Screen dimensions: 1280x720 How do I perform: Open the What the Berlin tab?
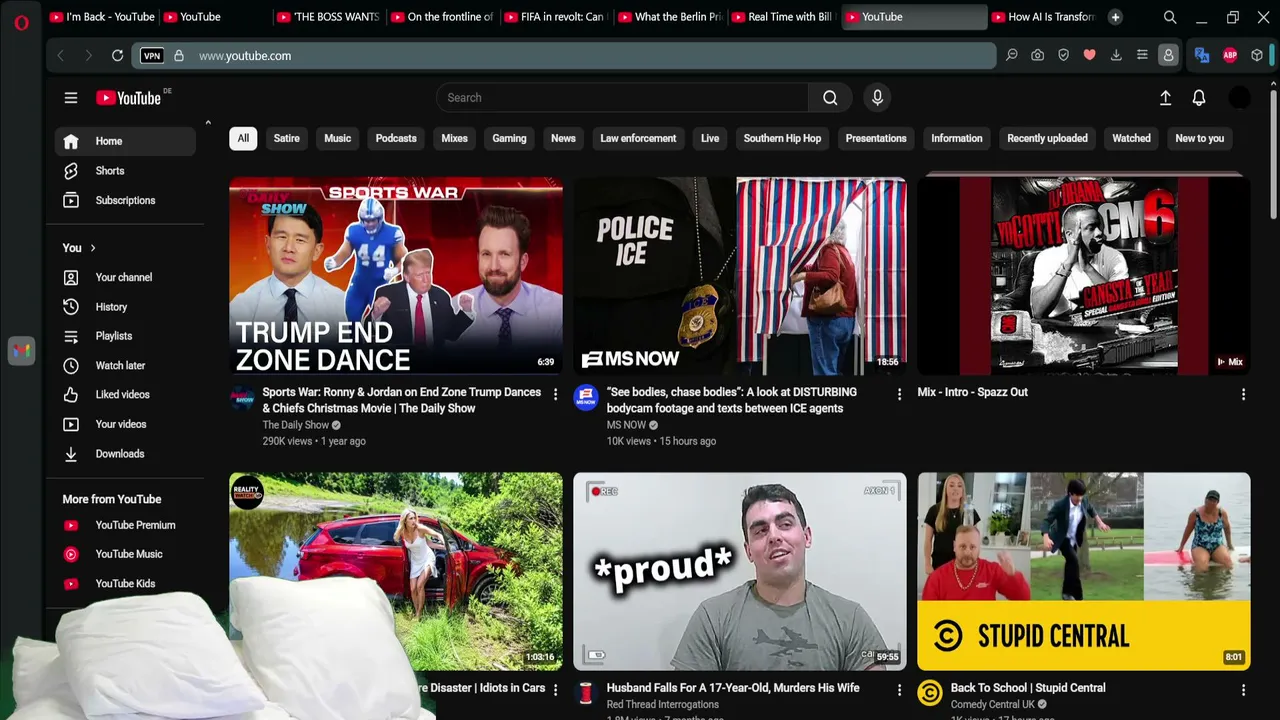tap(670, 17)
